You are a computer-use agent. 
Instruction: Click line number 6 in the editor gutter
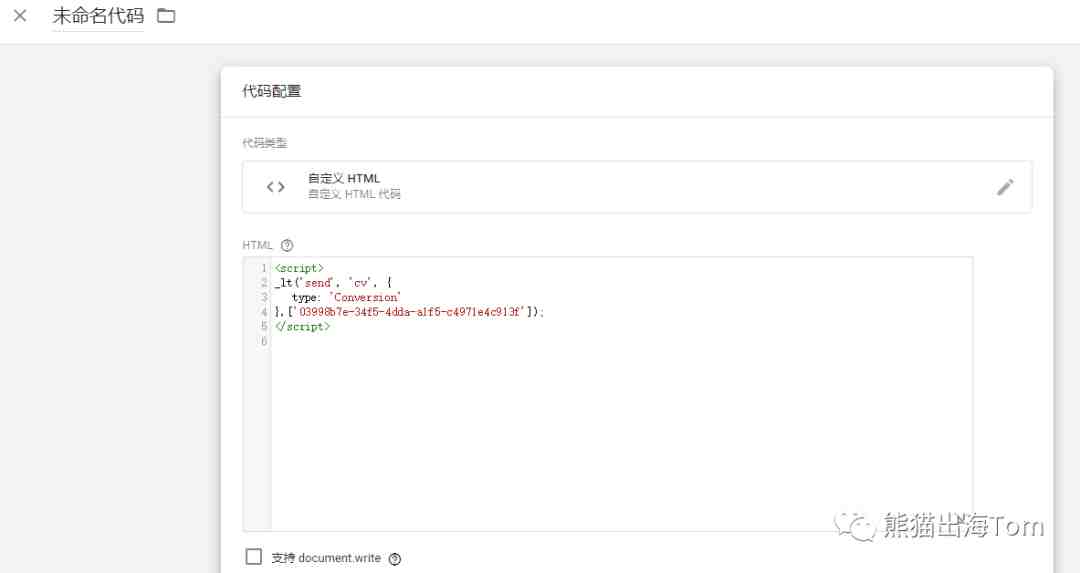pyautogui.click(x=264, y=342)
